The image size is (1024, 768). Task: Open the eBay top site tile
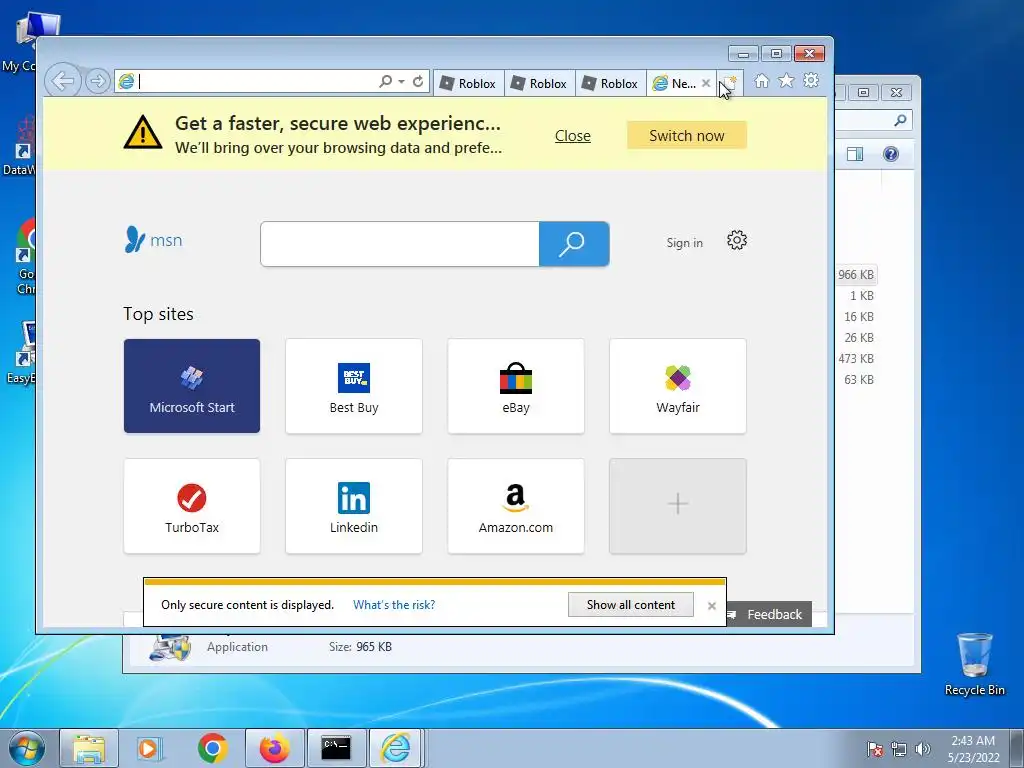click(516, 386)
